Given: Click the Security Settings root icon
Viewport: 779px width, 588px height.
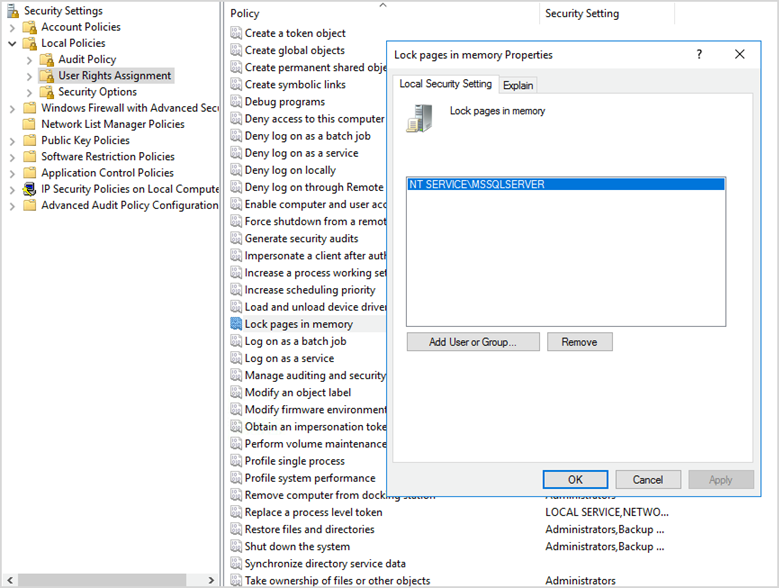Looking at the screenshot, I should point(13,11).
